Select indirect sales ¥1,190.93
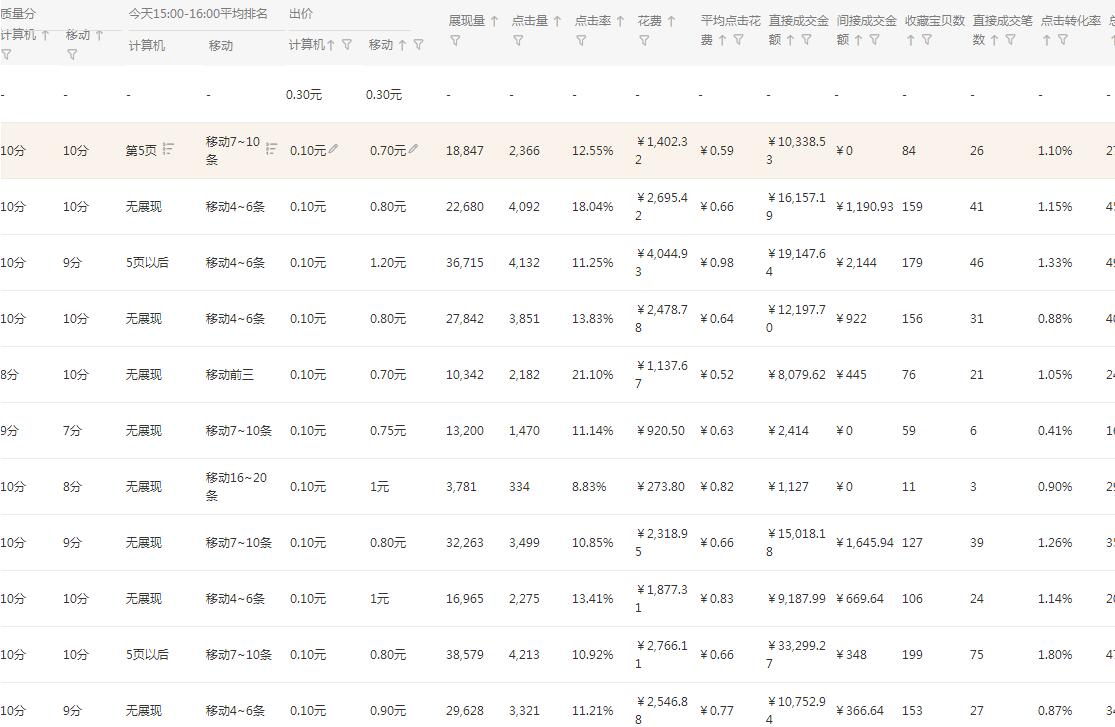Screen dimensions: 1115x727 (x=865, y=207)
